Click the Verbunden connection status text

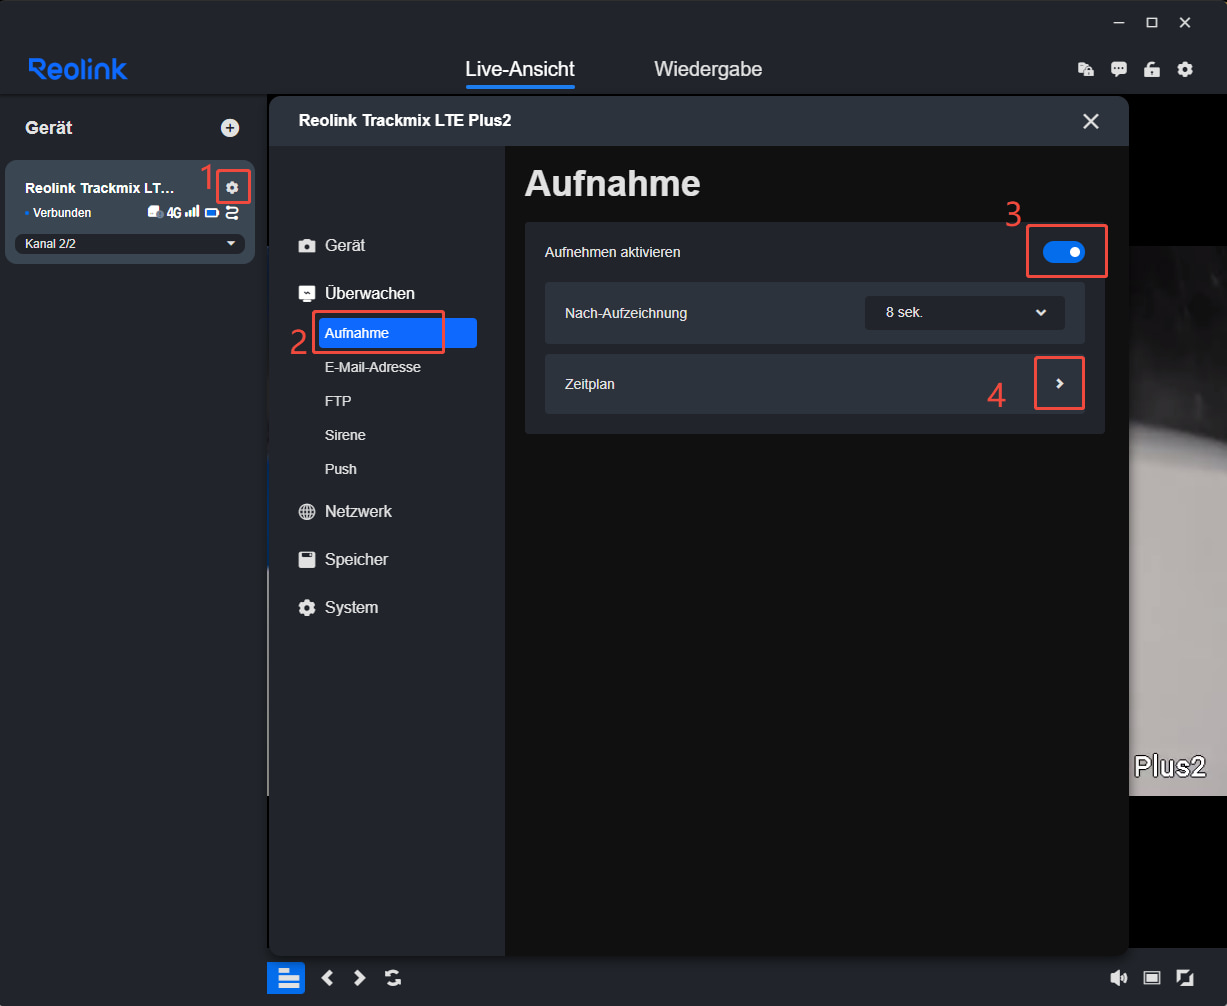[62, 213]
